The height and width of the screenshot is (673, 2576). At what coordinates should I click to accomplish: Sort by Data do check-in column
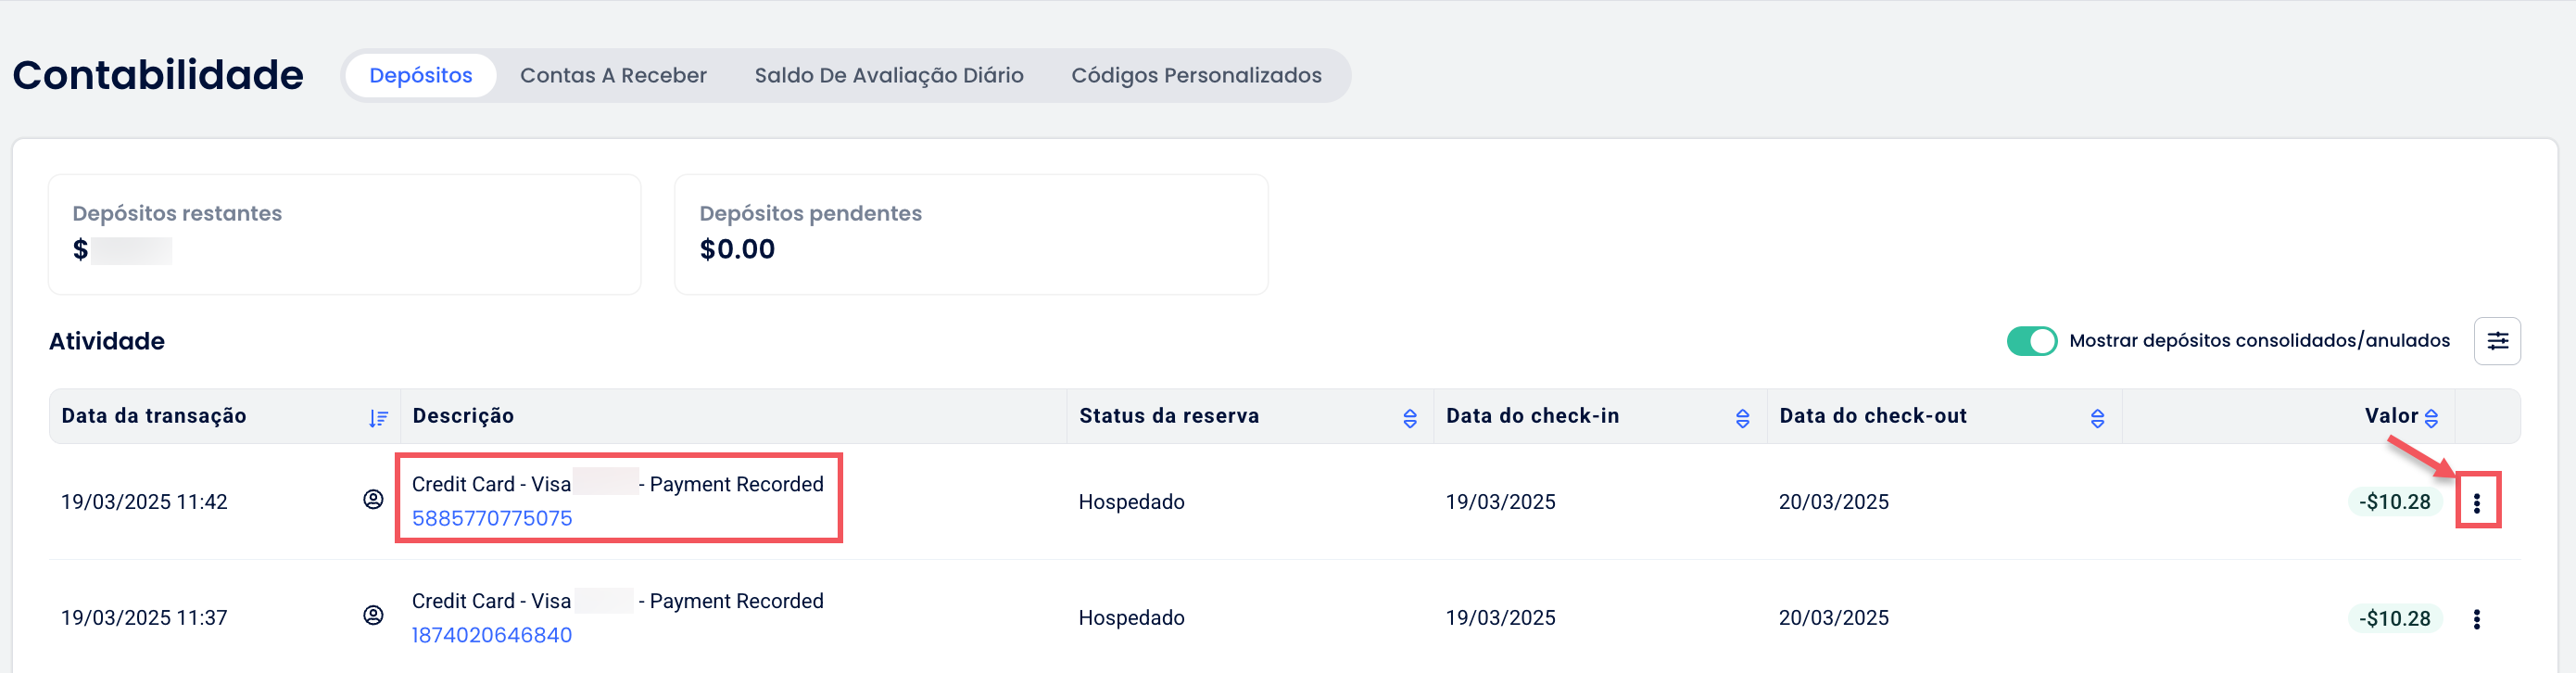point(1742,418)
